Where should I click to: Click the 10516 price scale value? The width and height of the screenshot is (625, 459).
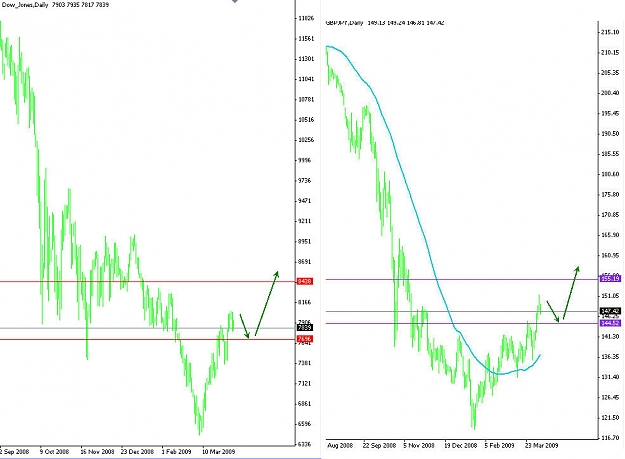[x=306, y=120]
